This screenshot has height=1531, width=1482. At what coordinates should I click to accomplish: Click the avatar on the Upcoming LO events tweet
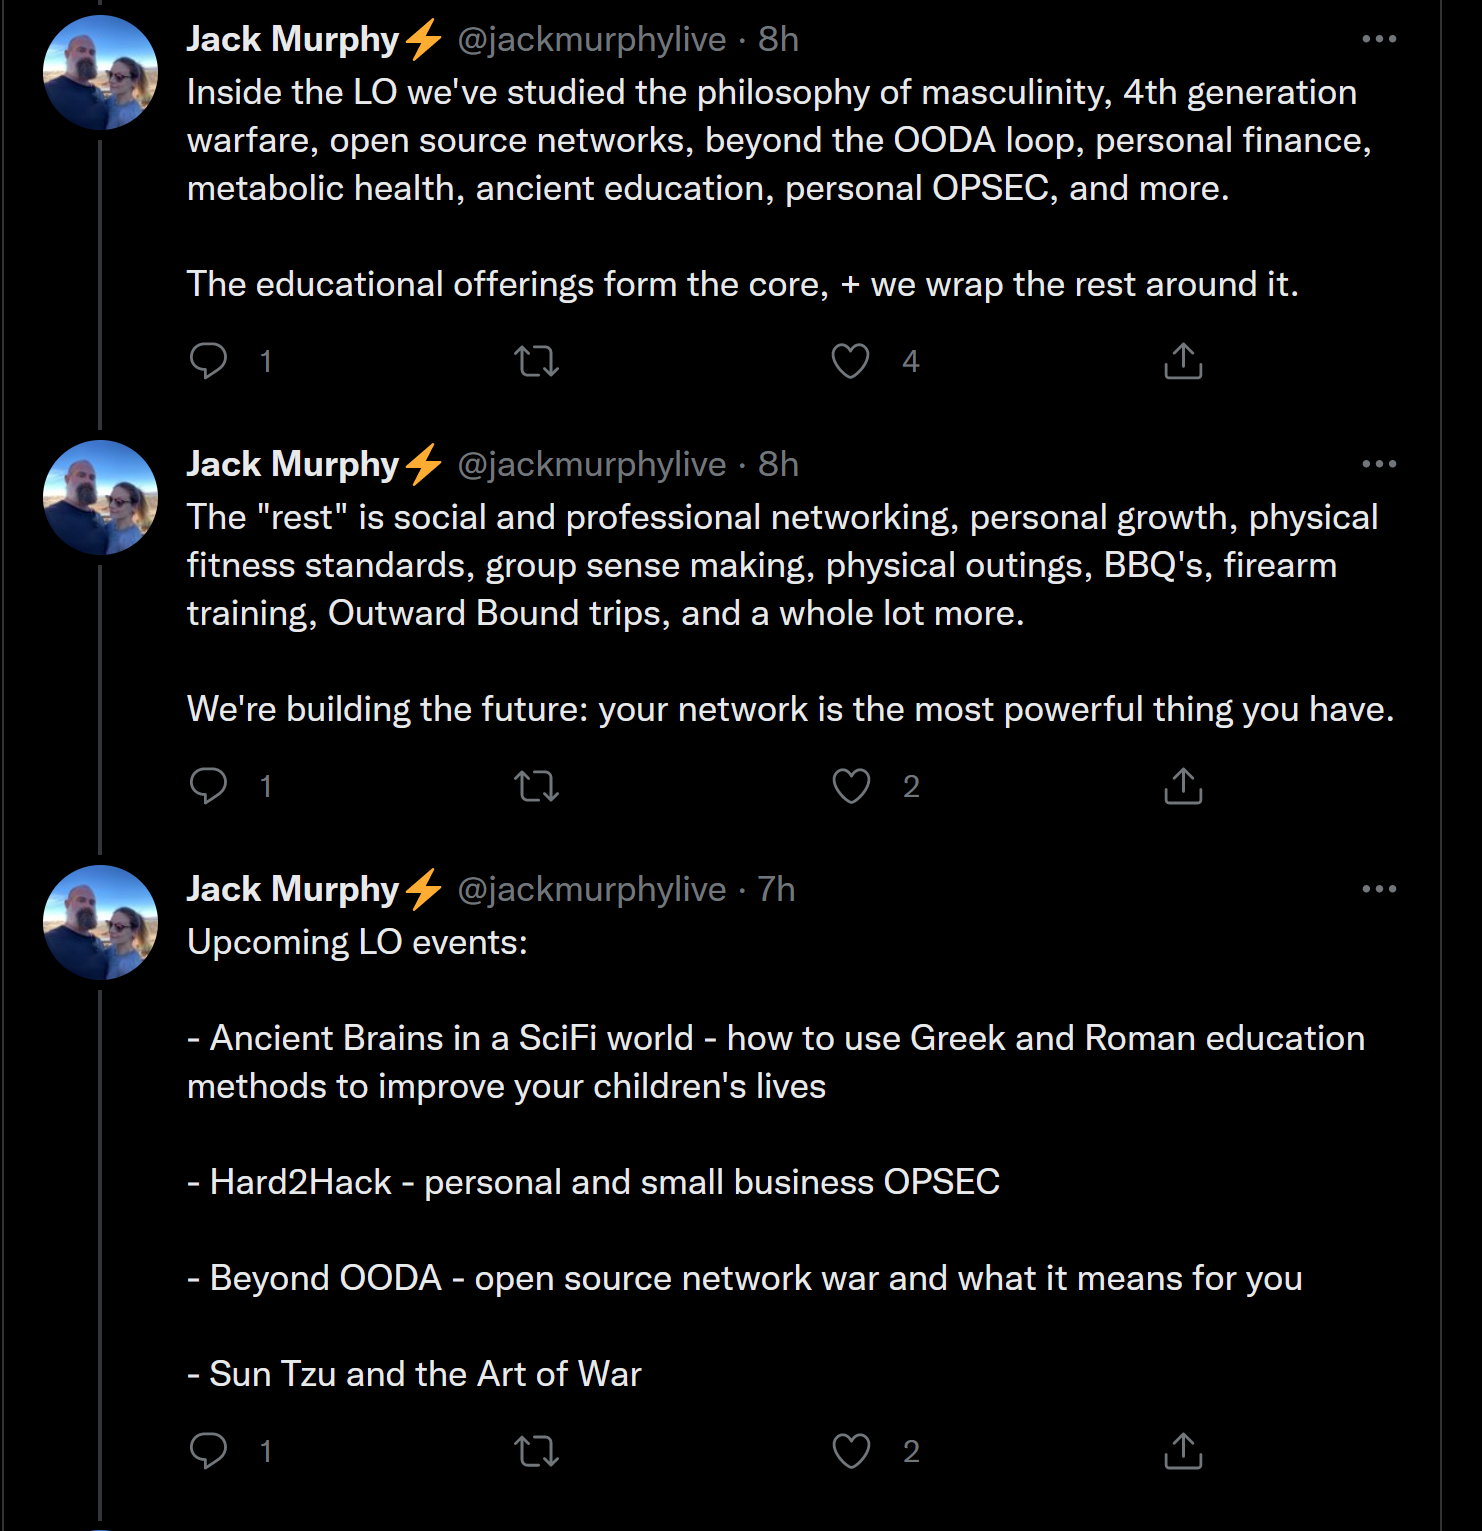click(x=100, y=922)
